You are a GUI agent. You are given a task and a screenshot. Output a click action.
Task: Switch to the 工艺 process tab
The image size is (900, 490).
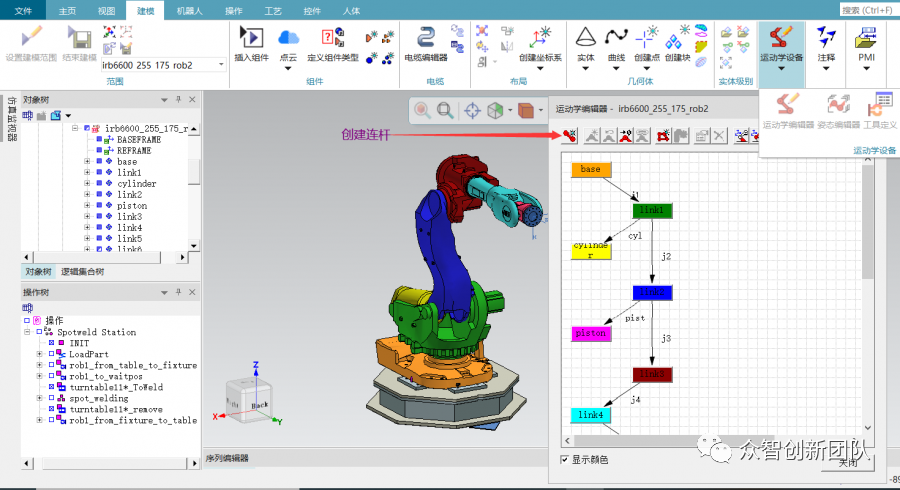coord(273,10)
